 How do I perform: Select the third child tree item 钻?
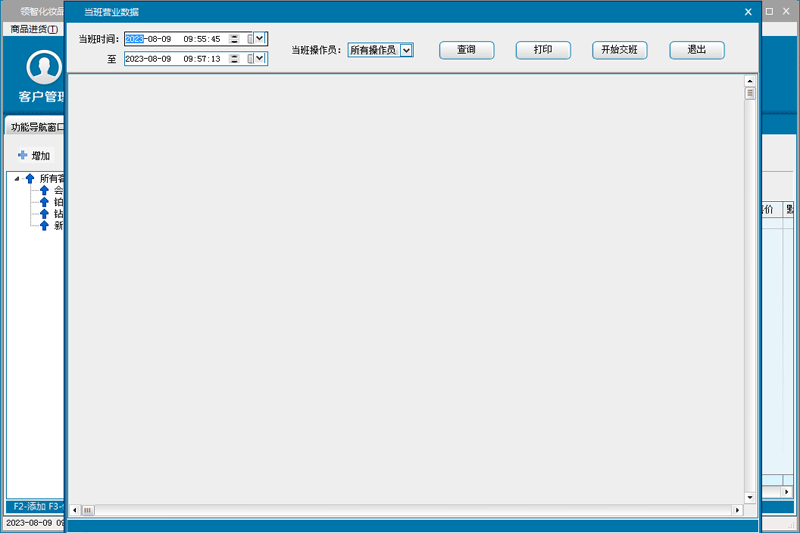pos(58,214)
